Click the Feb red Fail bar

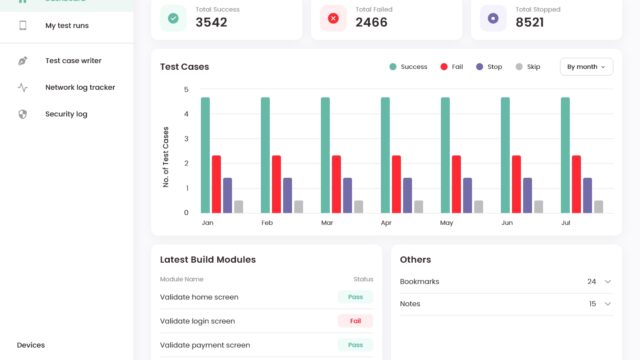pyautogui.click(x=276, y=184)
